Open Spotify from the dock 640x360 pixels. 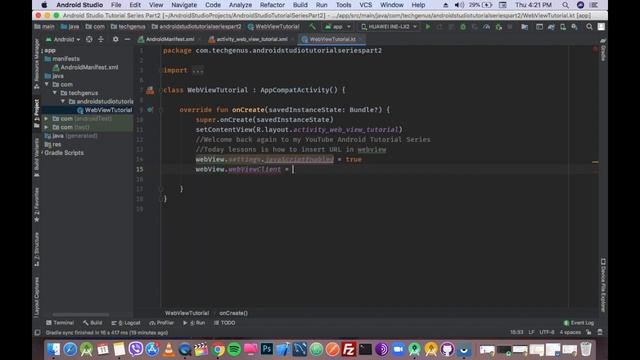[234, 349]
